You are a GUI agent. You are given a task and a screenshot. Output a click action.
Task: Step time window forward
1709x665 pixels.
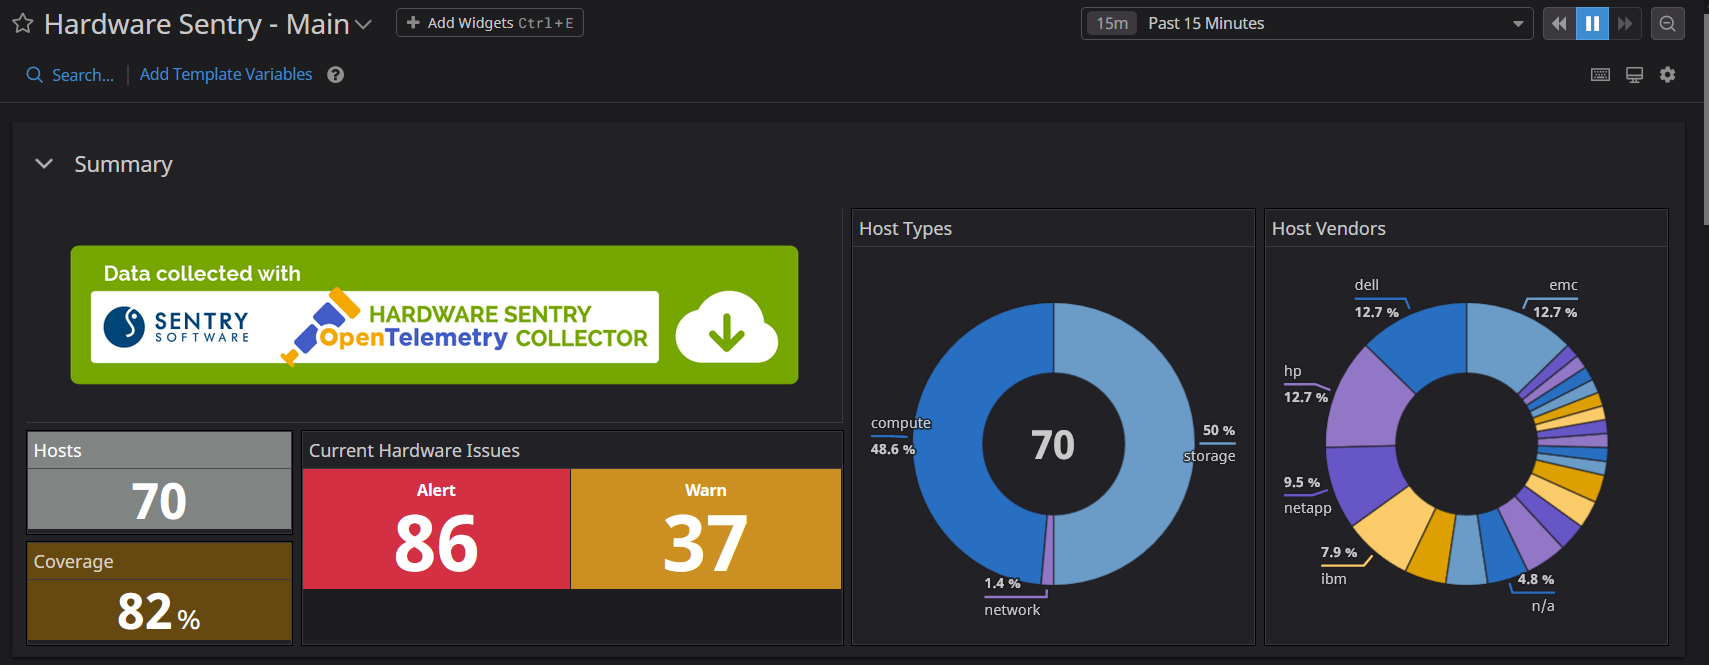[1625, 23]
